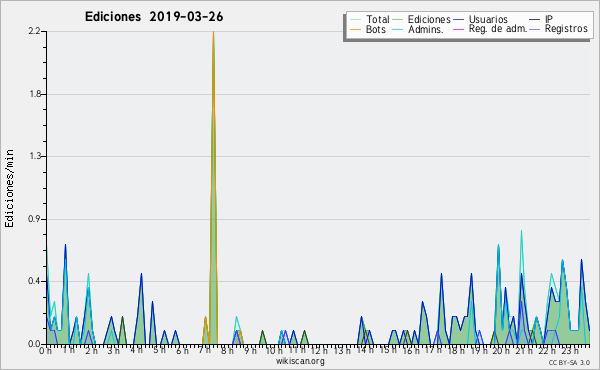Click the 0.9 y-axis value
The image size is (600, 370).
pyautogui.click(x=34, y=219)
